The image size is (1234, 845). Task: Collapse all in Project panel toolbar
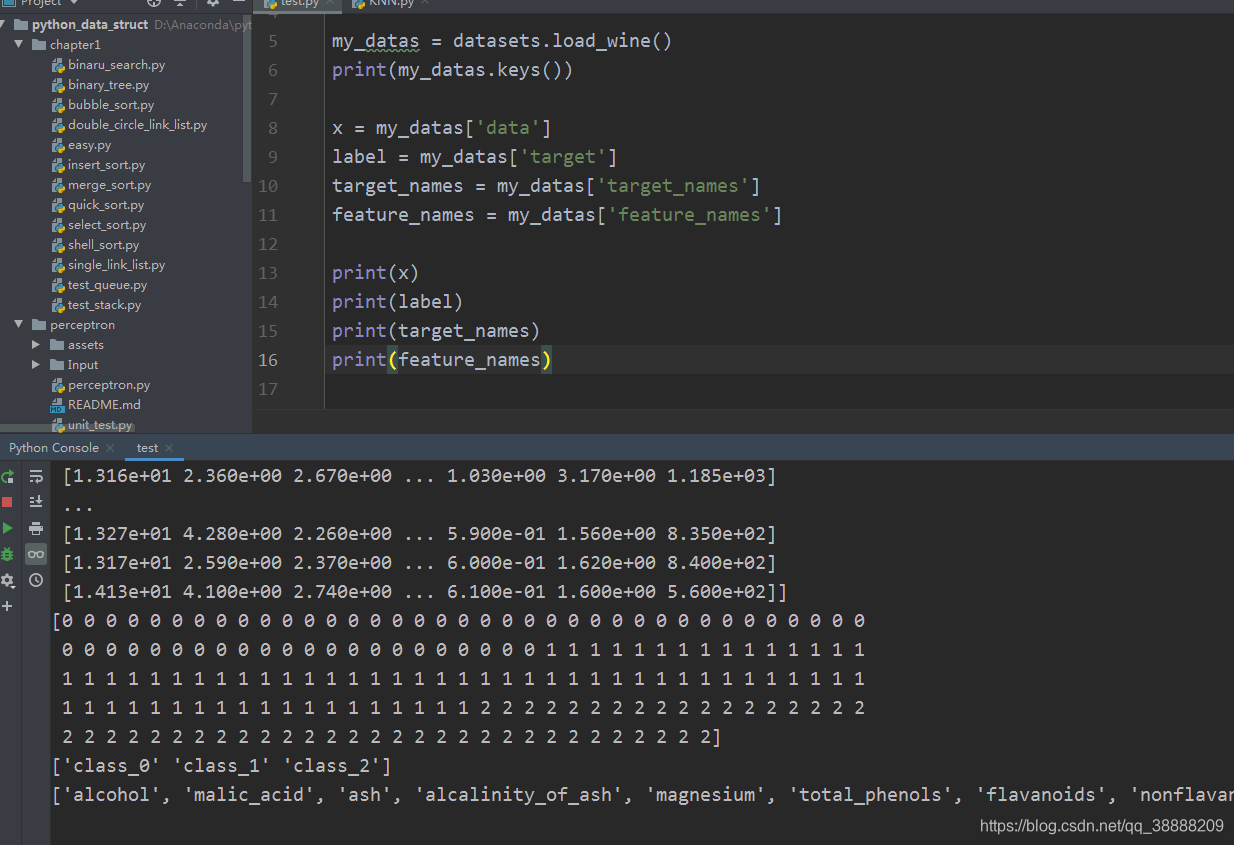(x=178, y=4)
